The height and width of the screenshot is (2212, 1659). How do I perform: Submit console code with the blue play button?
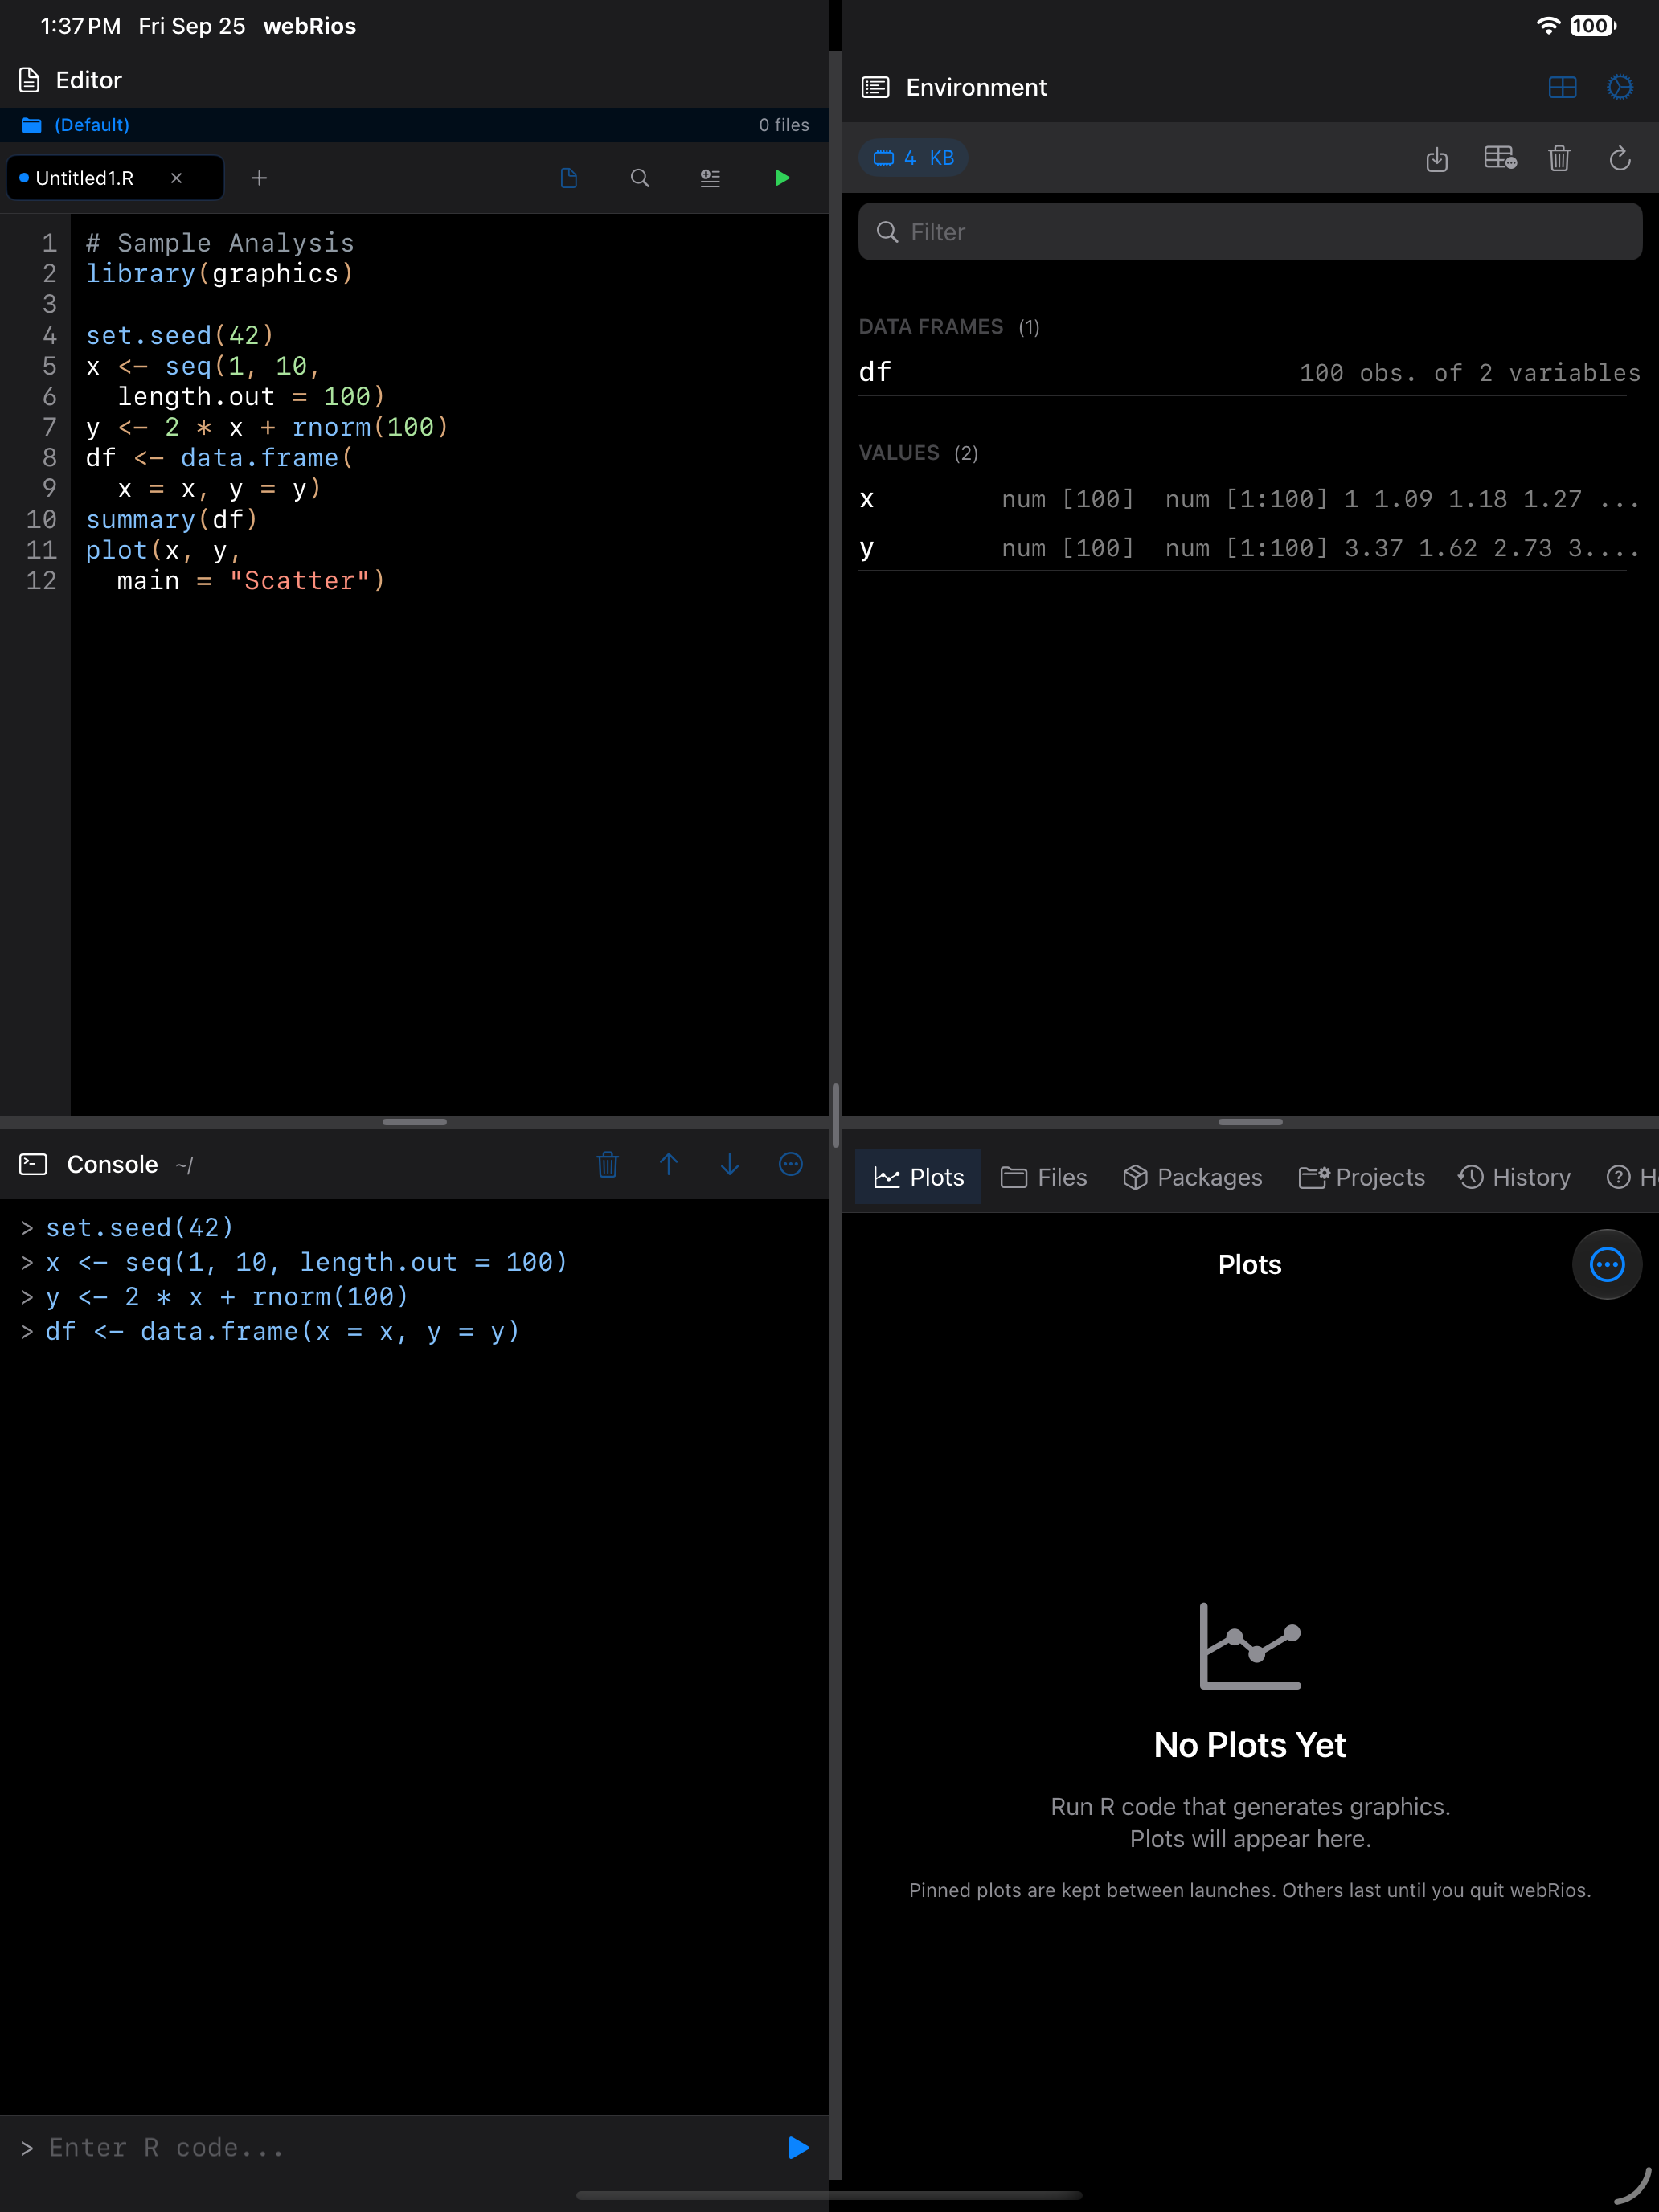(x=798, y=2147)
